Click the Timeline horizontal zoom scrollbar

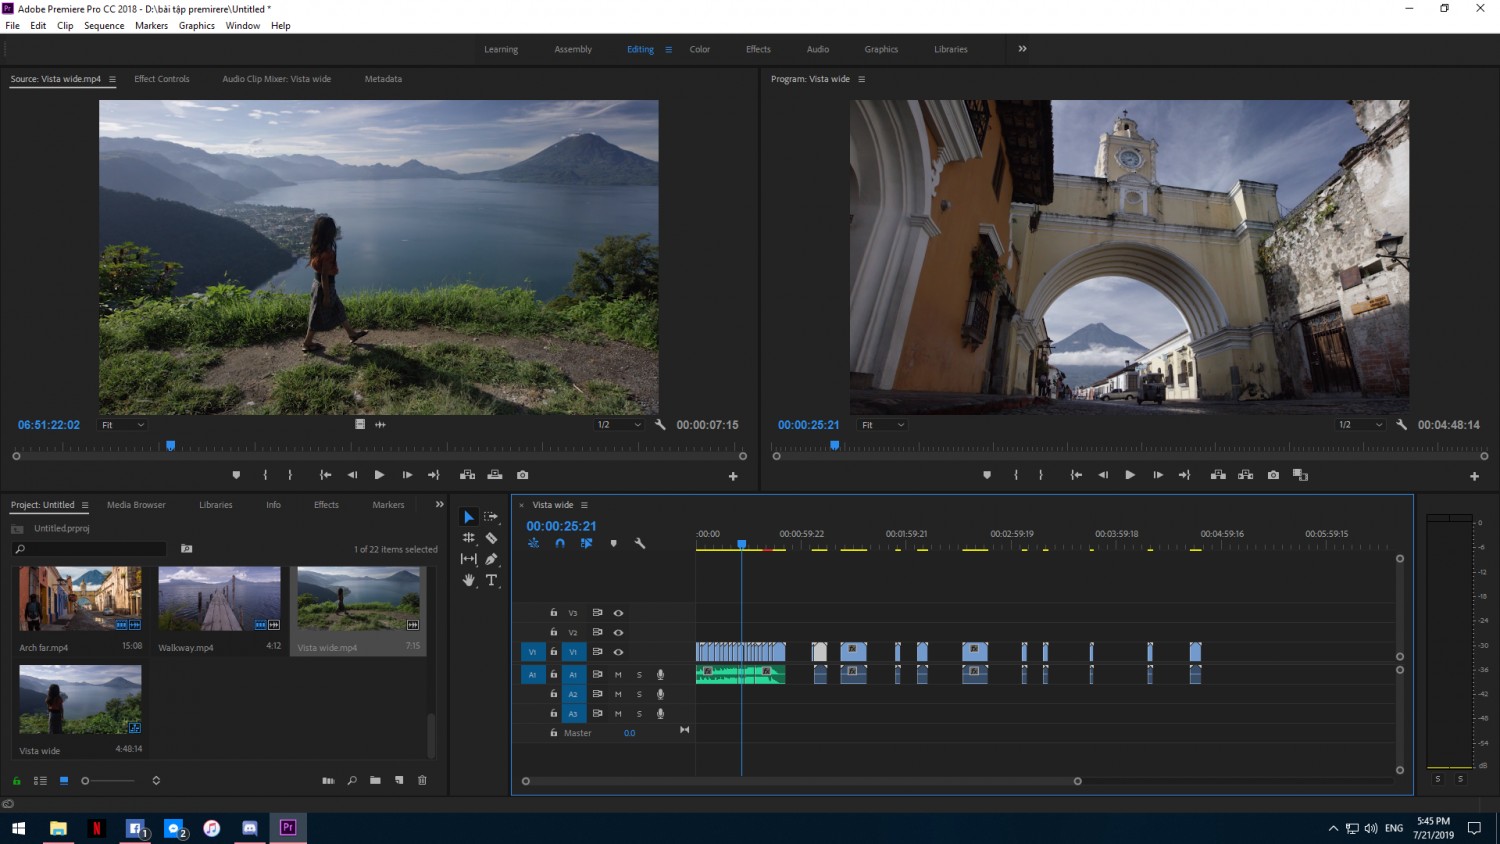coord(801,781)
